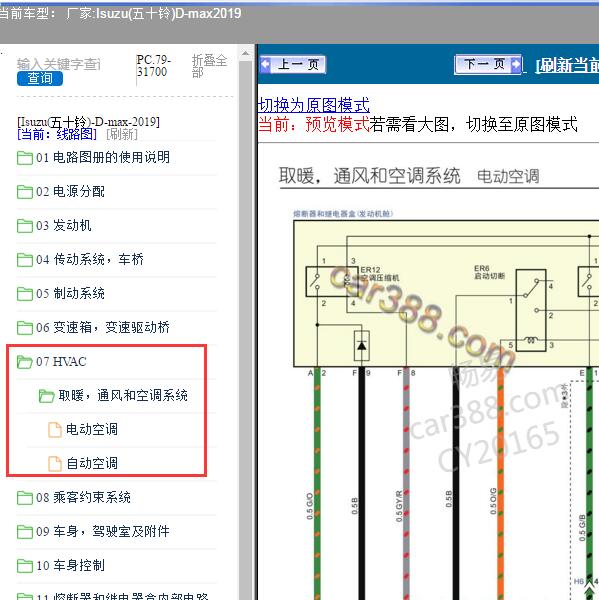This screenshot has width=599, height=600.
Task: Expand 02 电源分配 tree item
Action: tap(70, 191)
